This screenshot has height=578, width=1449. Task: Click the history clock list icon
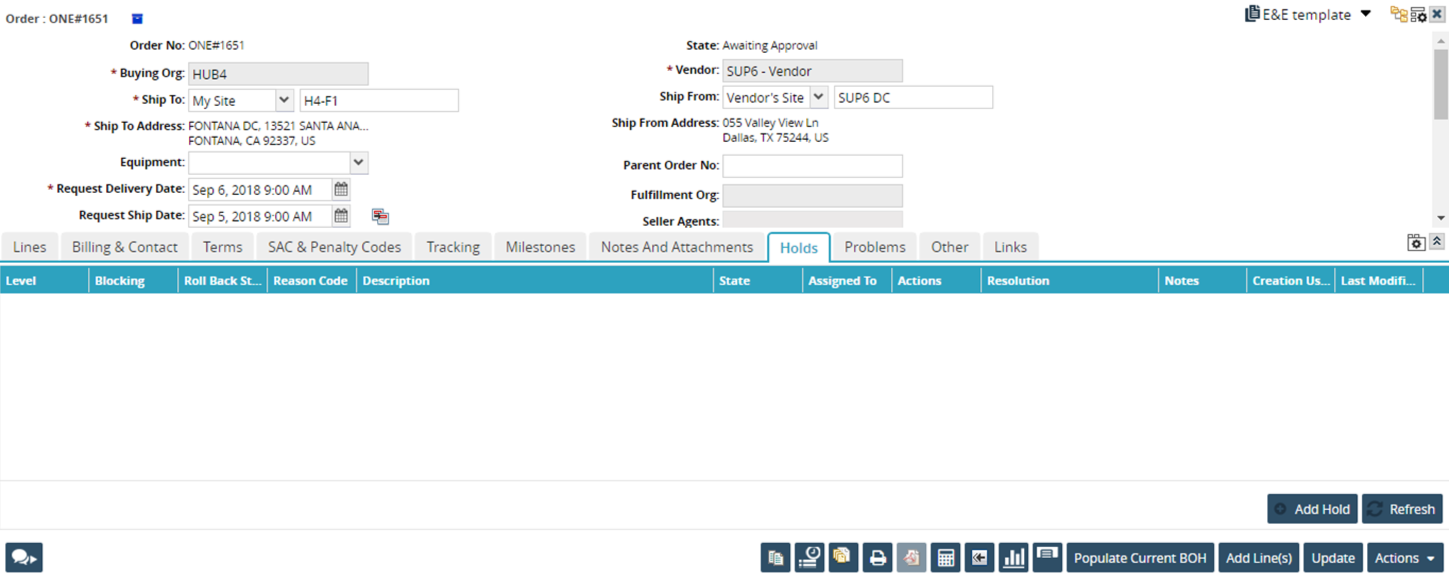(x=809, y=558)
